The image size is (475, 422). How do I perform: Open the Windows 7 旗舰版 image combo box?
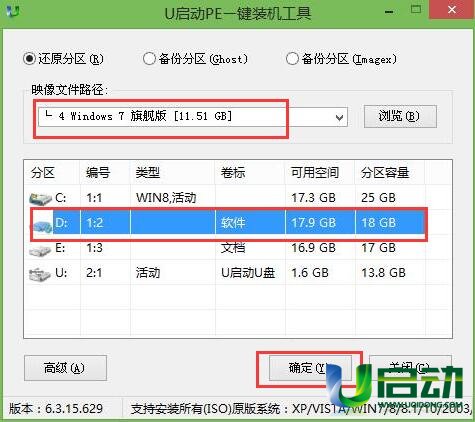tap(193, 117)
